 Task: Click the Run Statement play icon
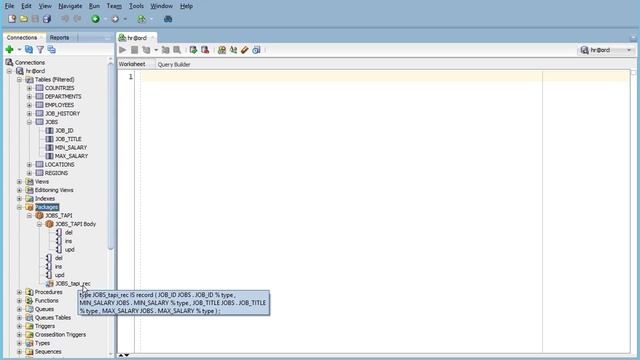(x=122, y=50)
